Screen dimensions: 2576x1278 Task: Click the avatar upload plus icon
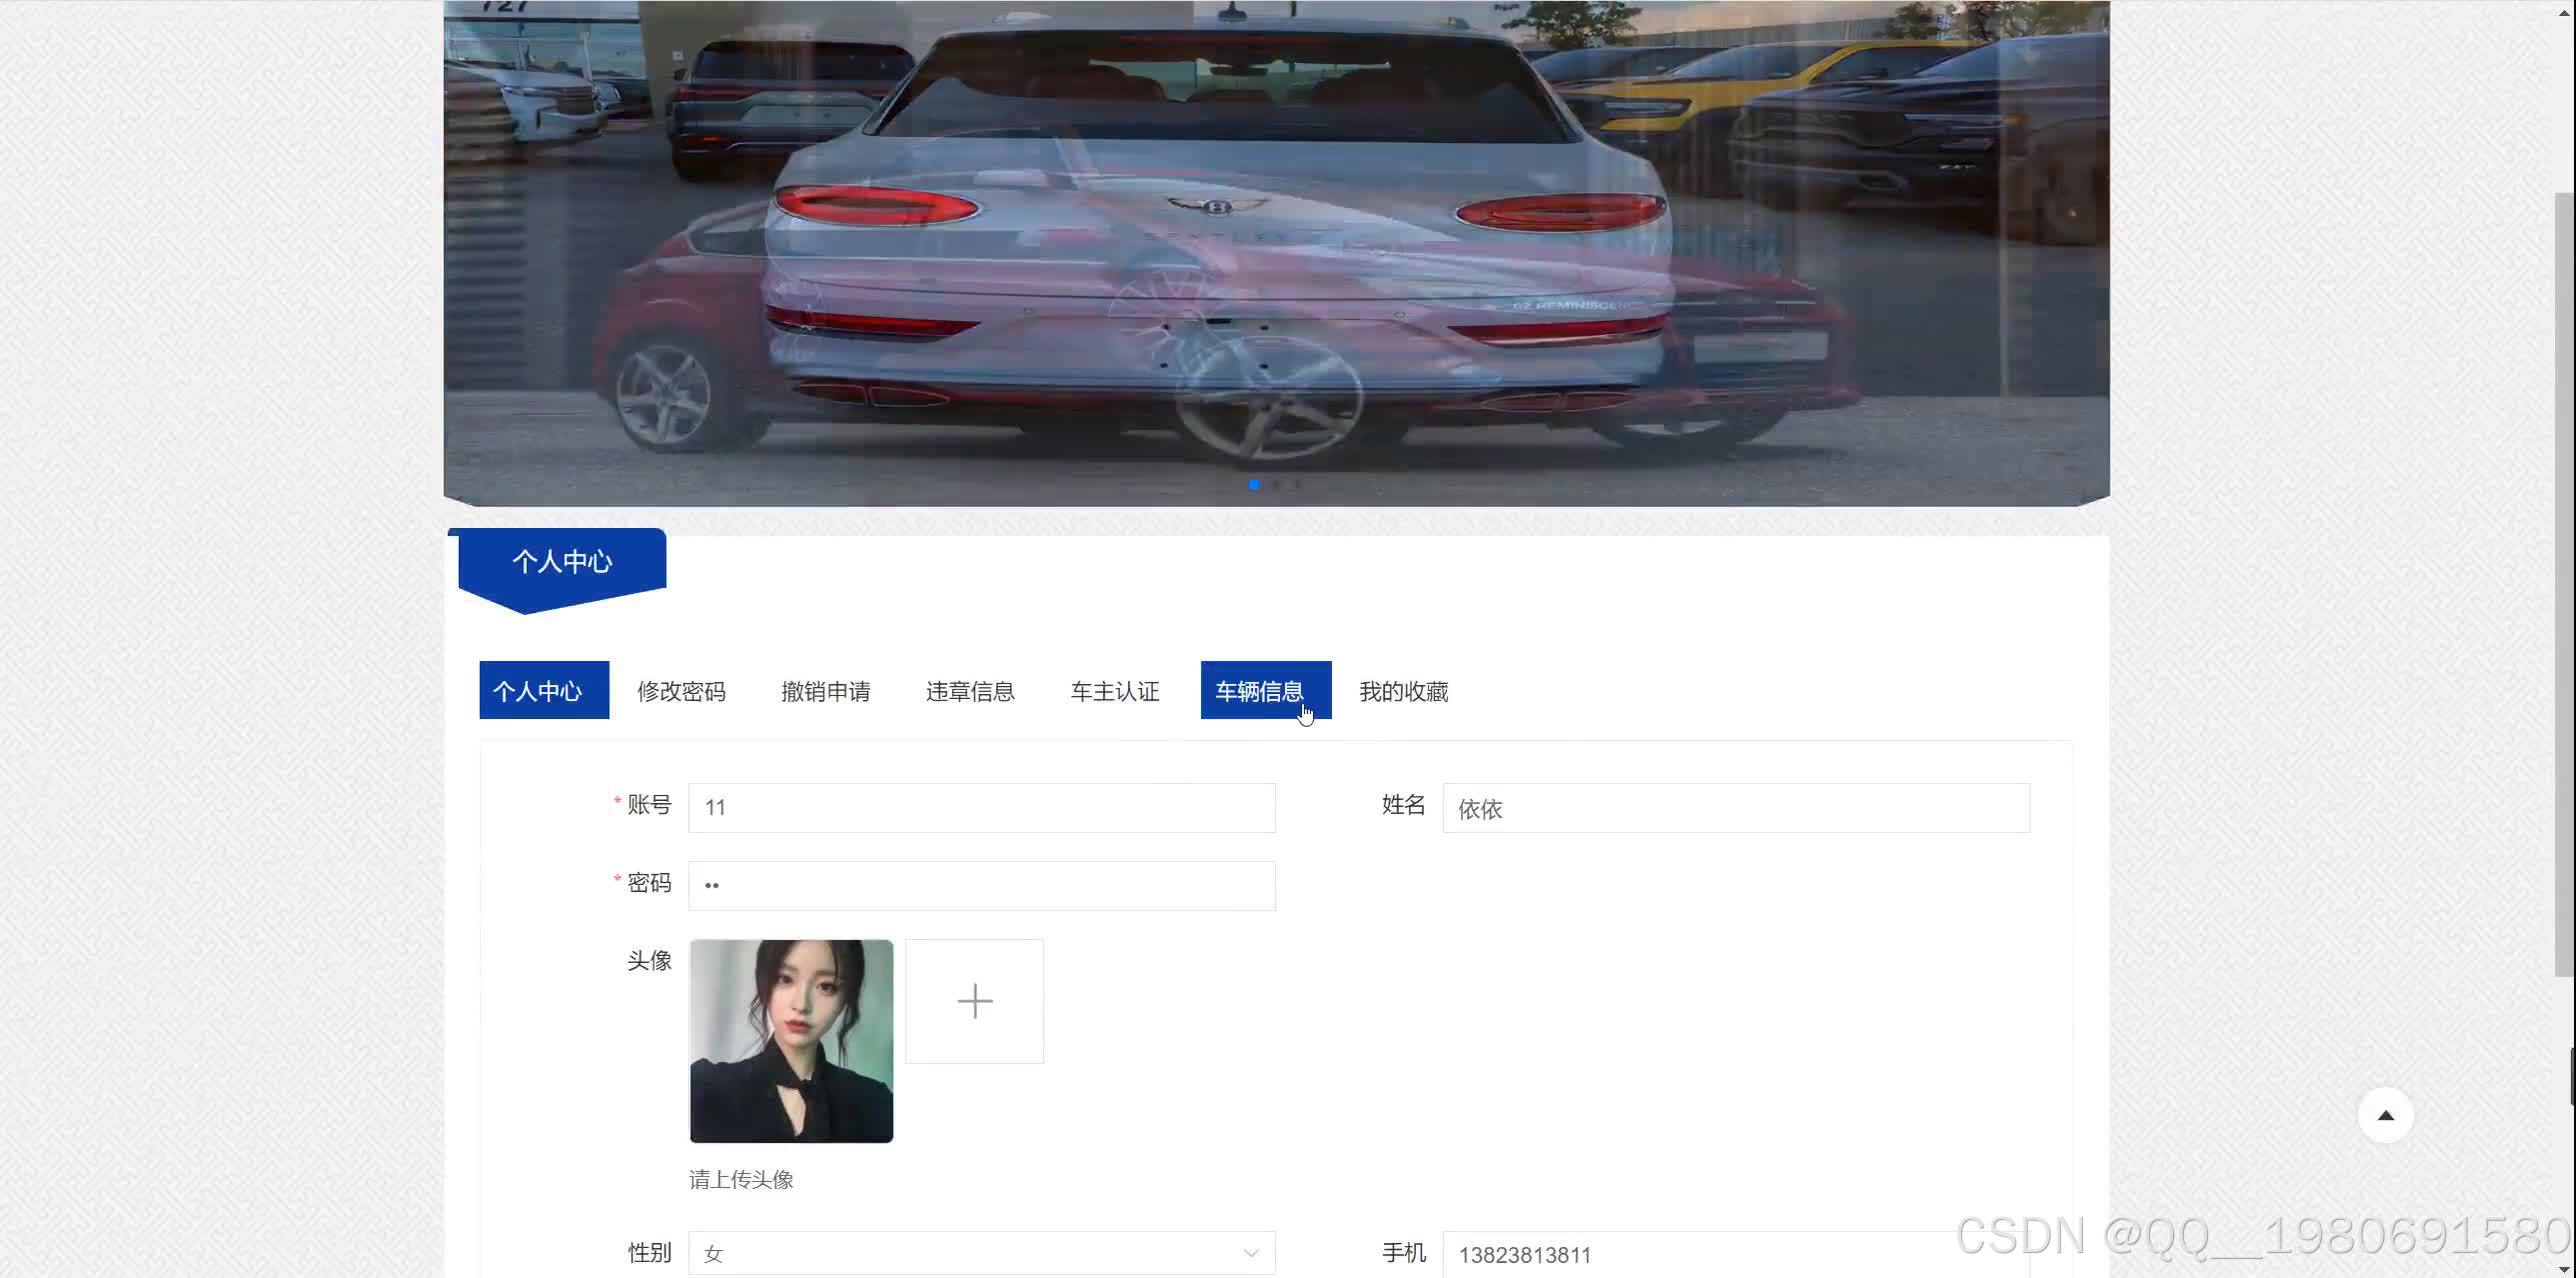point(974,1000)
